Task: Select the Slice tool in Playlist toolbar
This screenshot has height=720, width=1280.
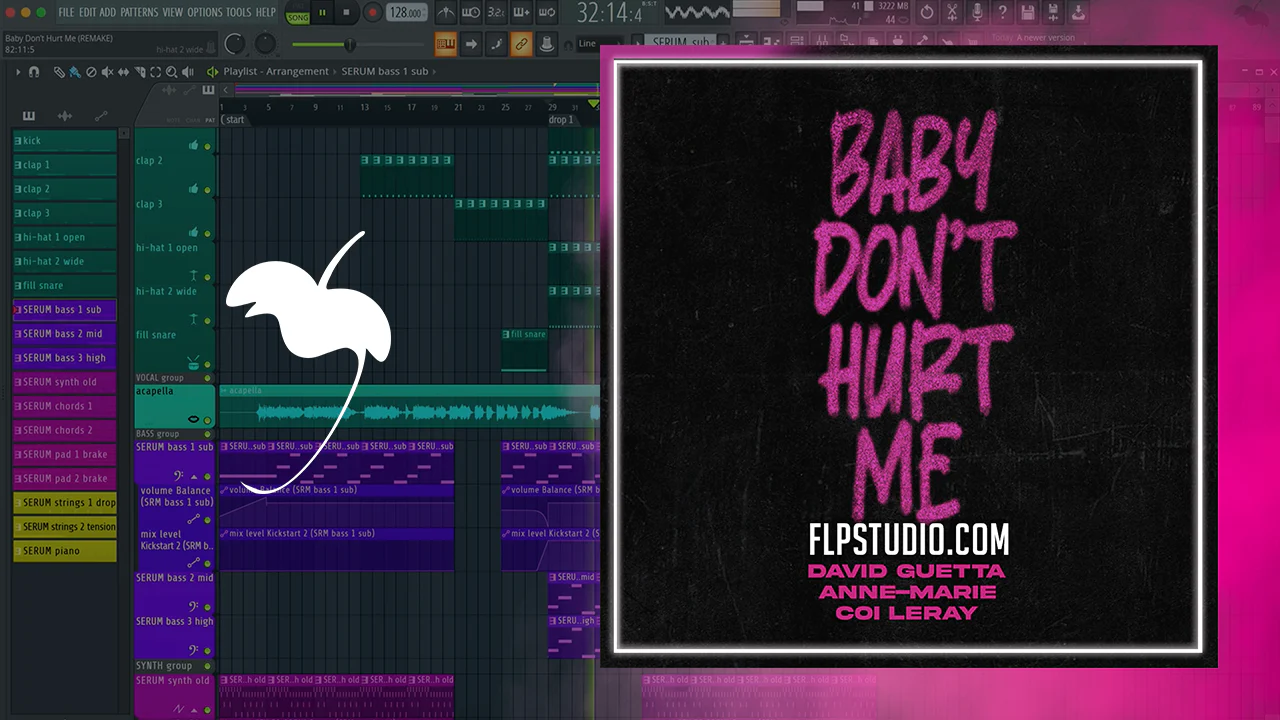Action: 139,72
